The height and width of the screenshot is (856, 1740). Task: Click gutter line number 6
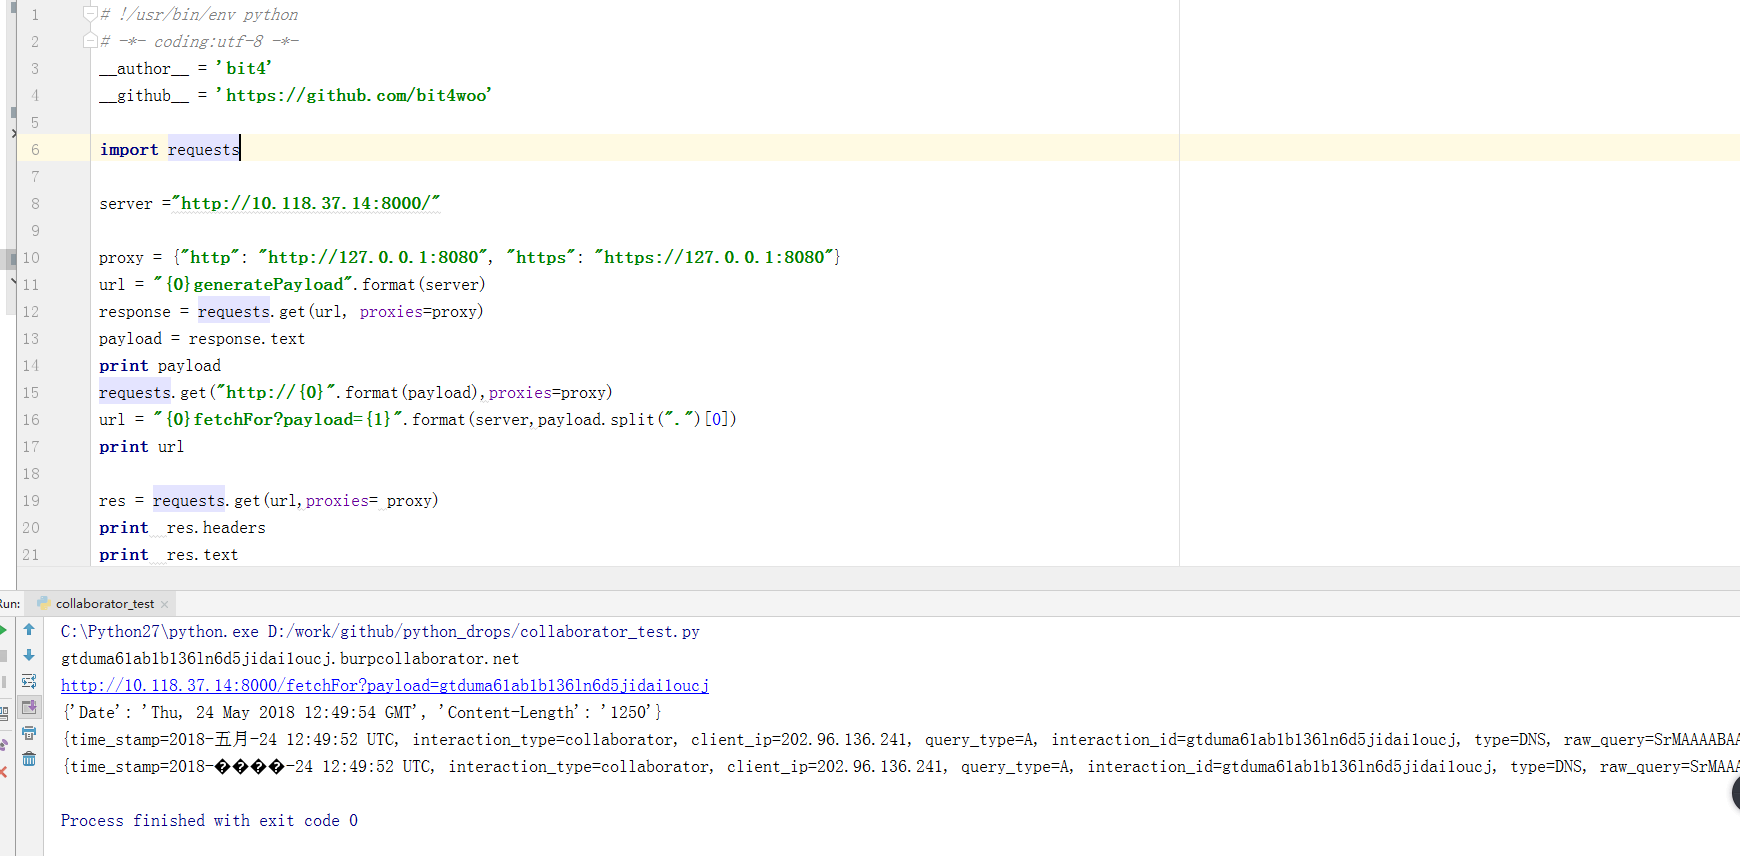[35, 150]
